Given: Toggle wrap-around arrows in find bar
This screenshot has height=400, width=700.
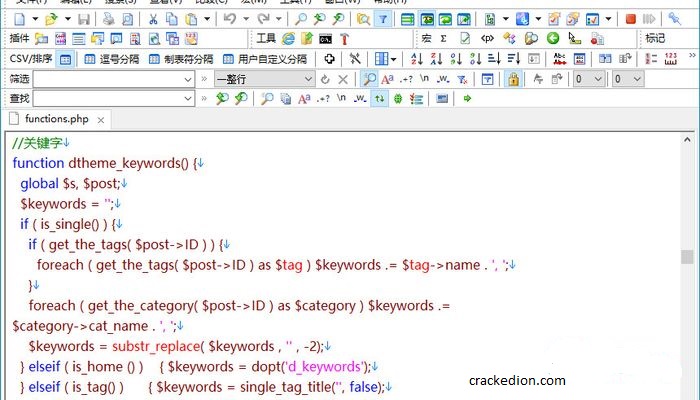Looking at the screenshot, I should coord(379,99).
